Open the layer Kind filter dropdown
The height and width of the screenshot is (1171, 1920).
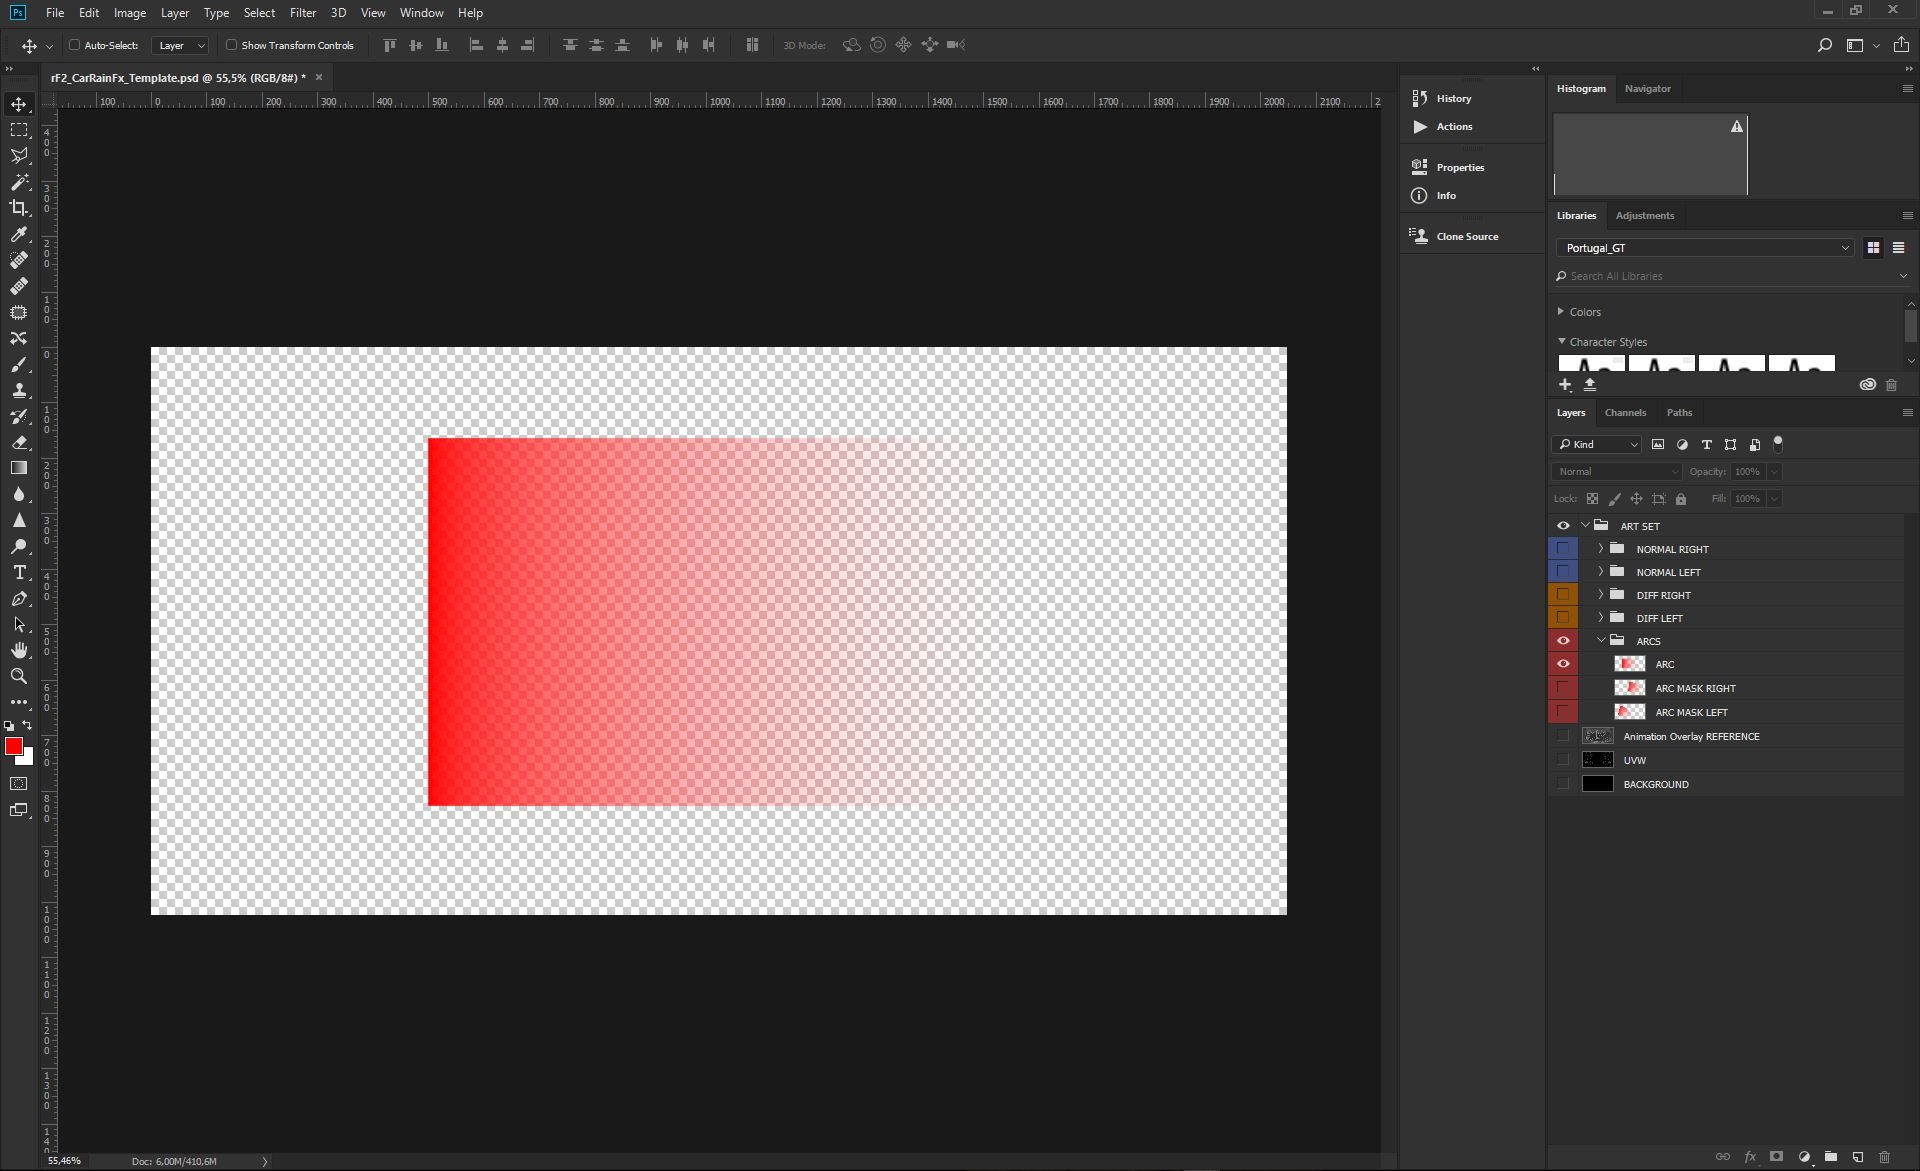[x=1597, y=445]
